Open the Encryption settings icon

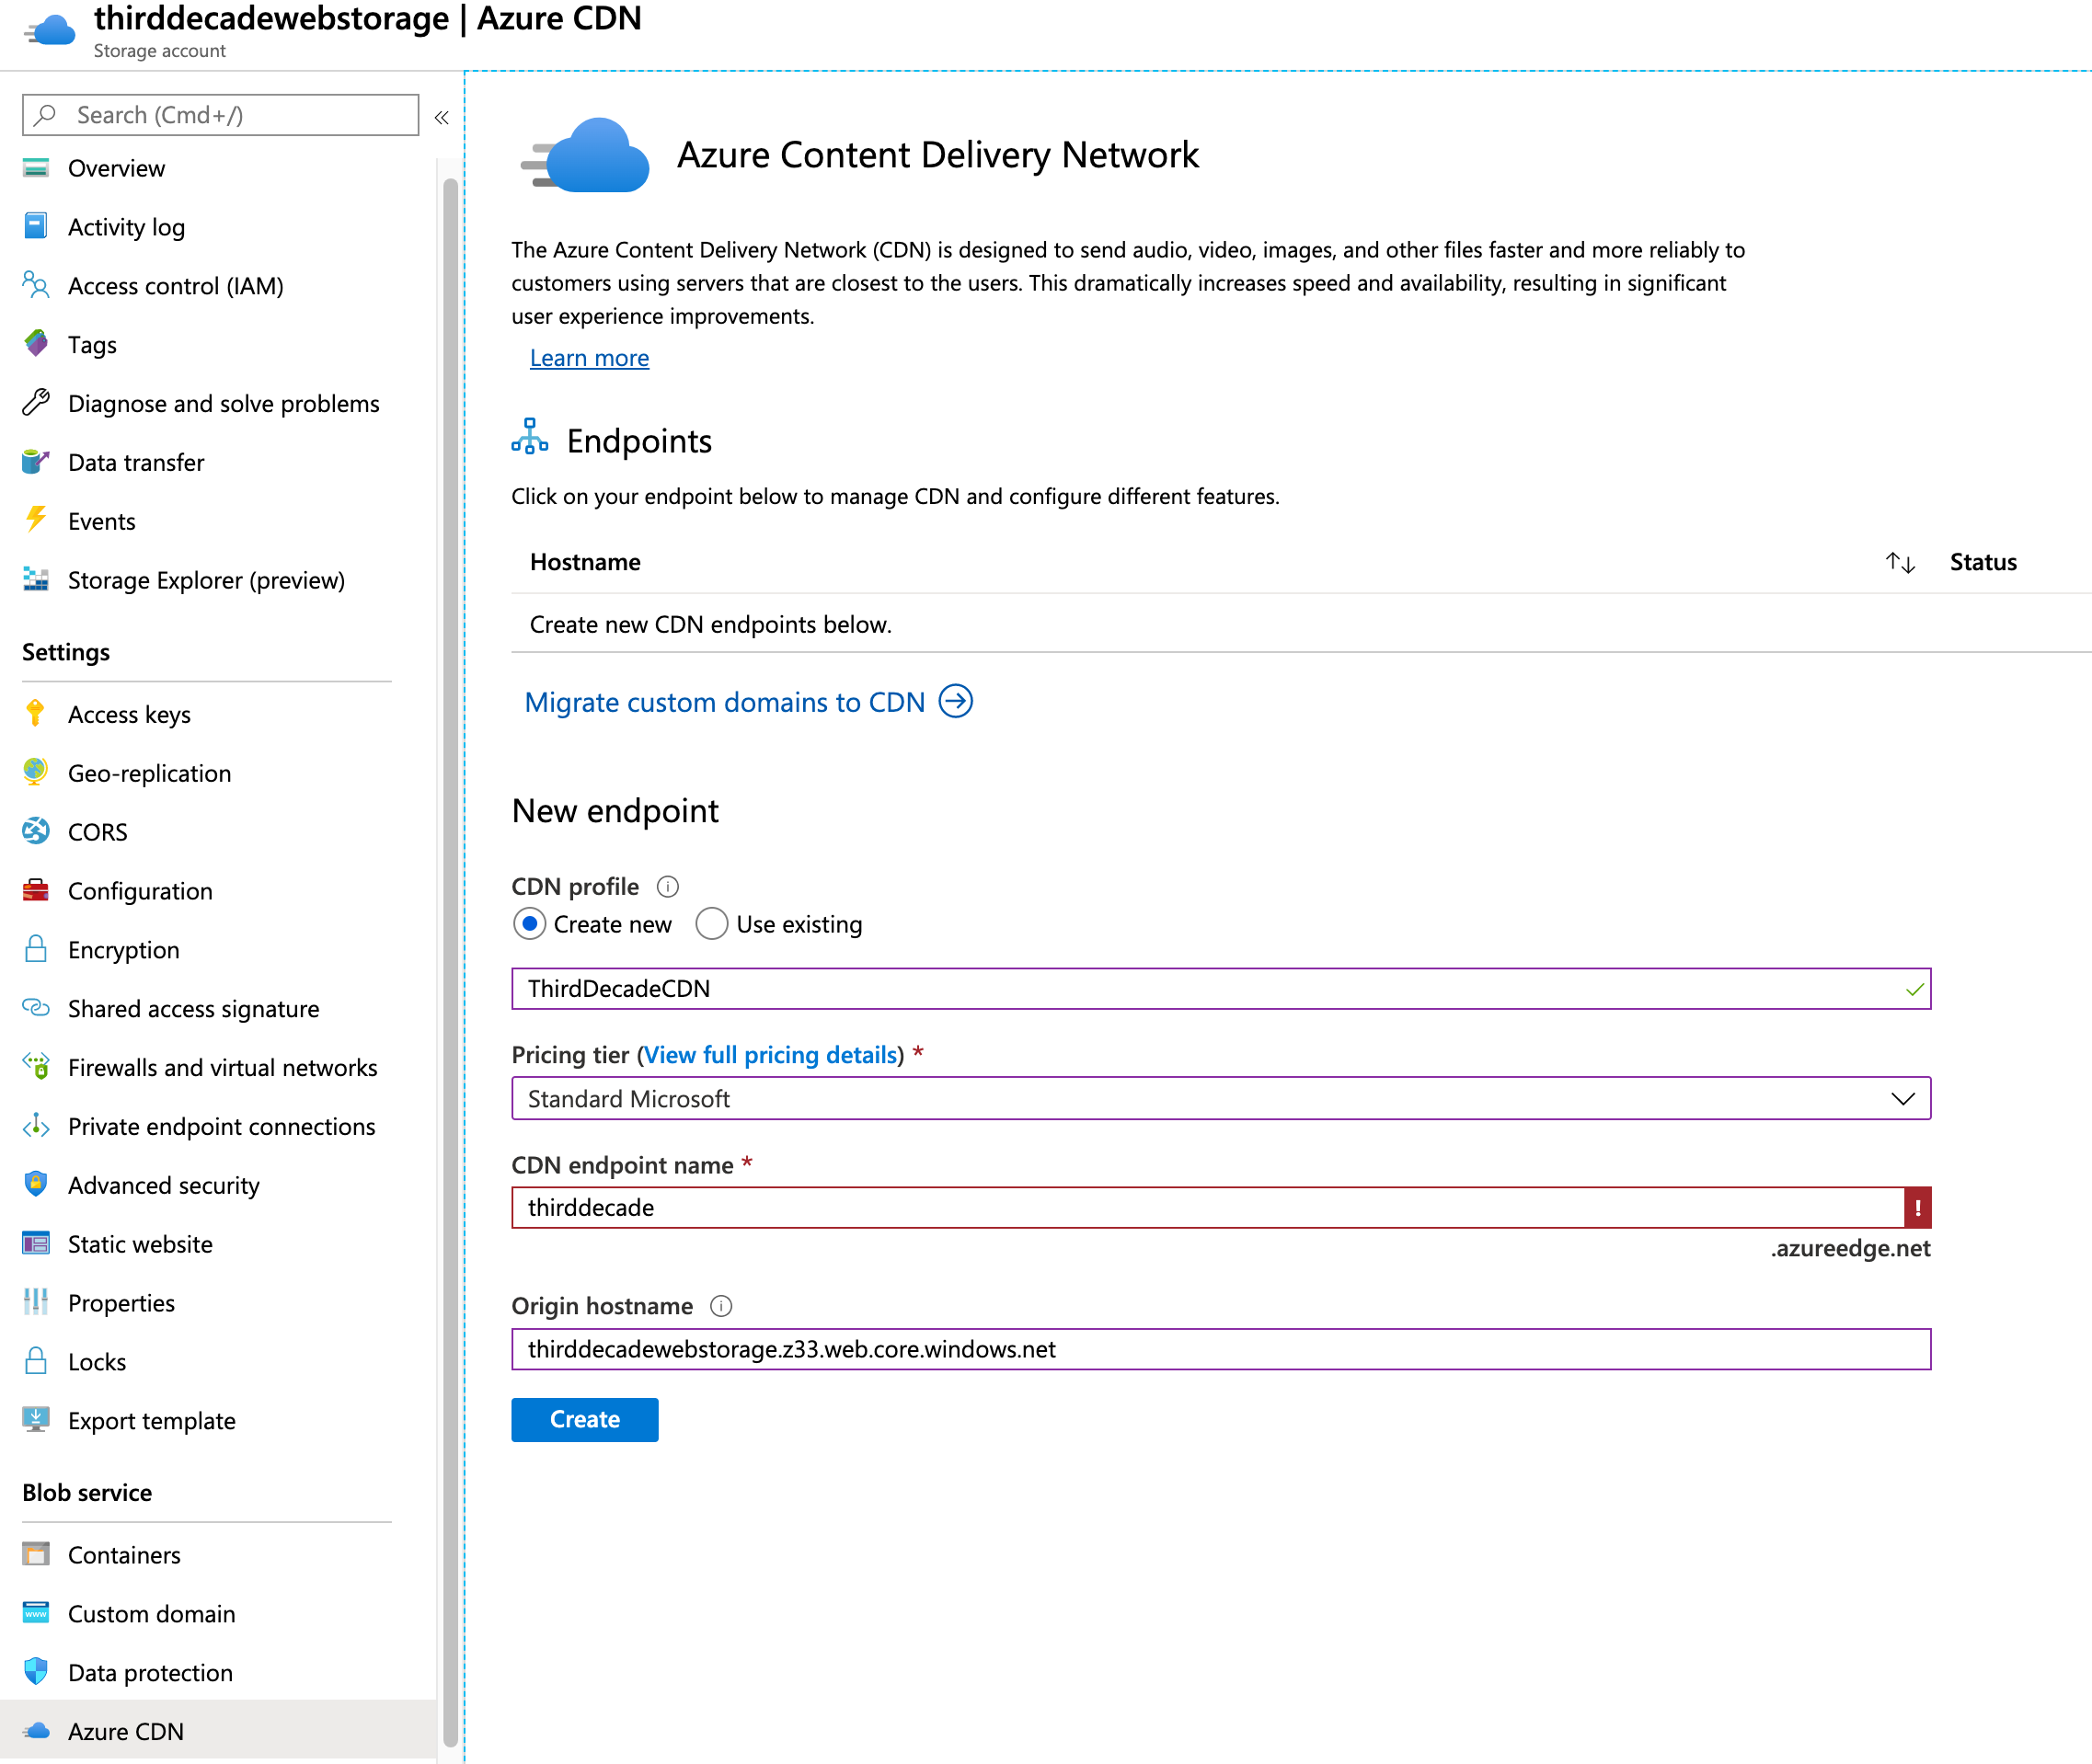point(36,949)
